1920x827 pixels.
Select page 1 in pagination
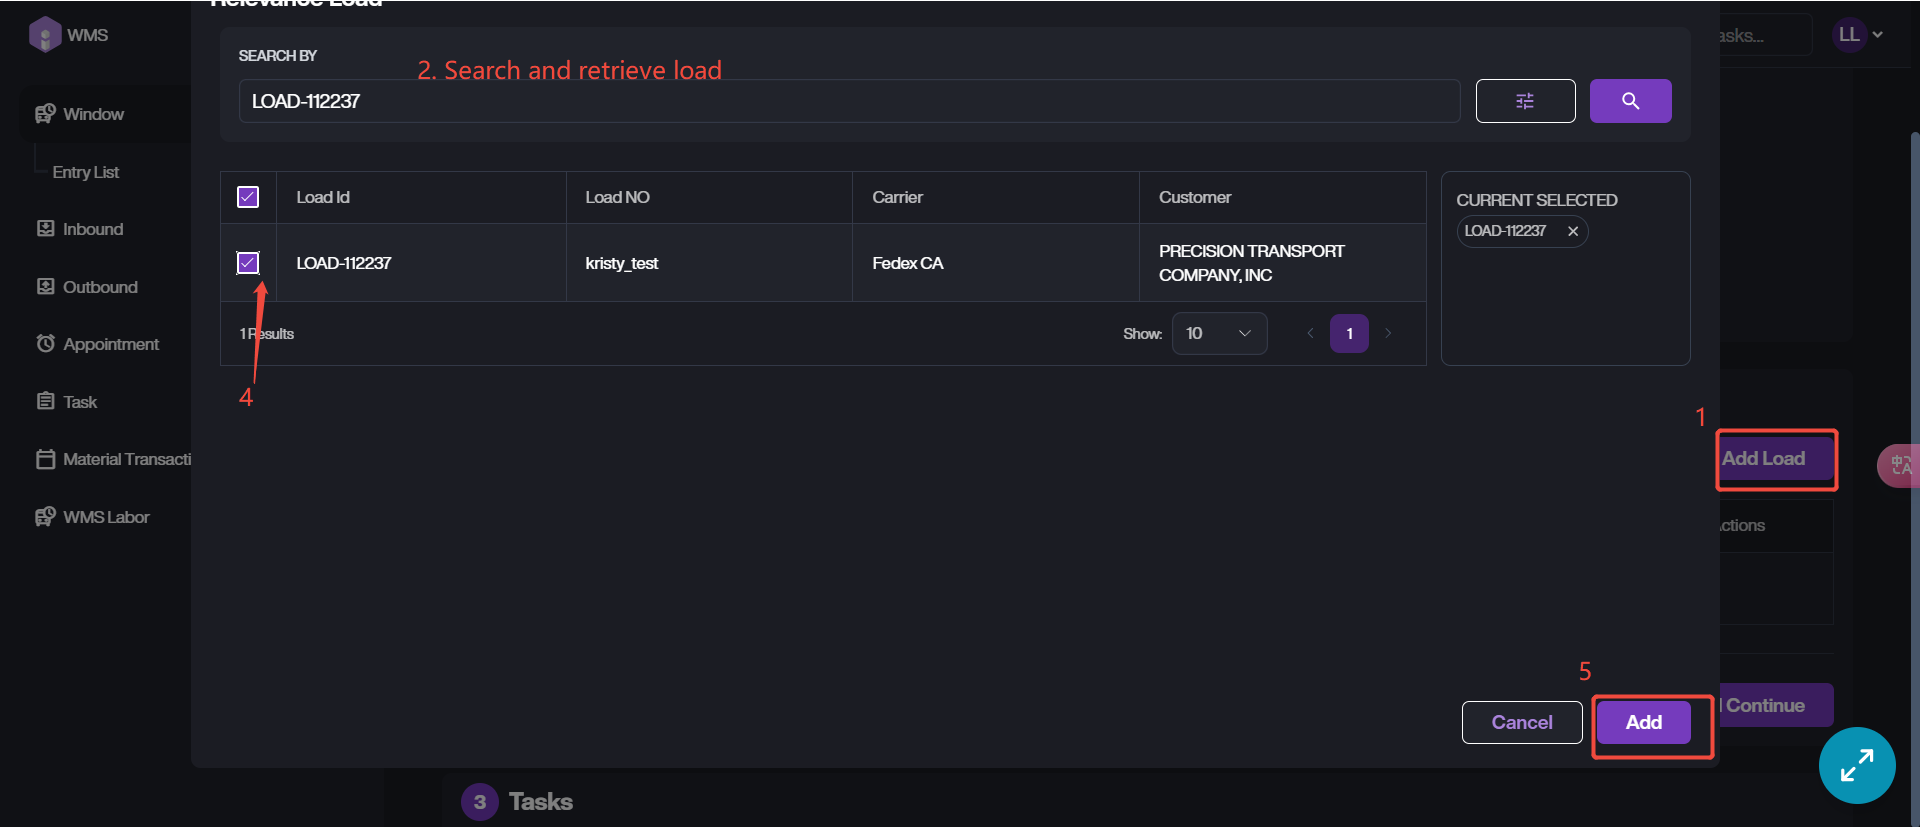pos(1349,334)
